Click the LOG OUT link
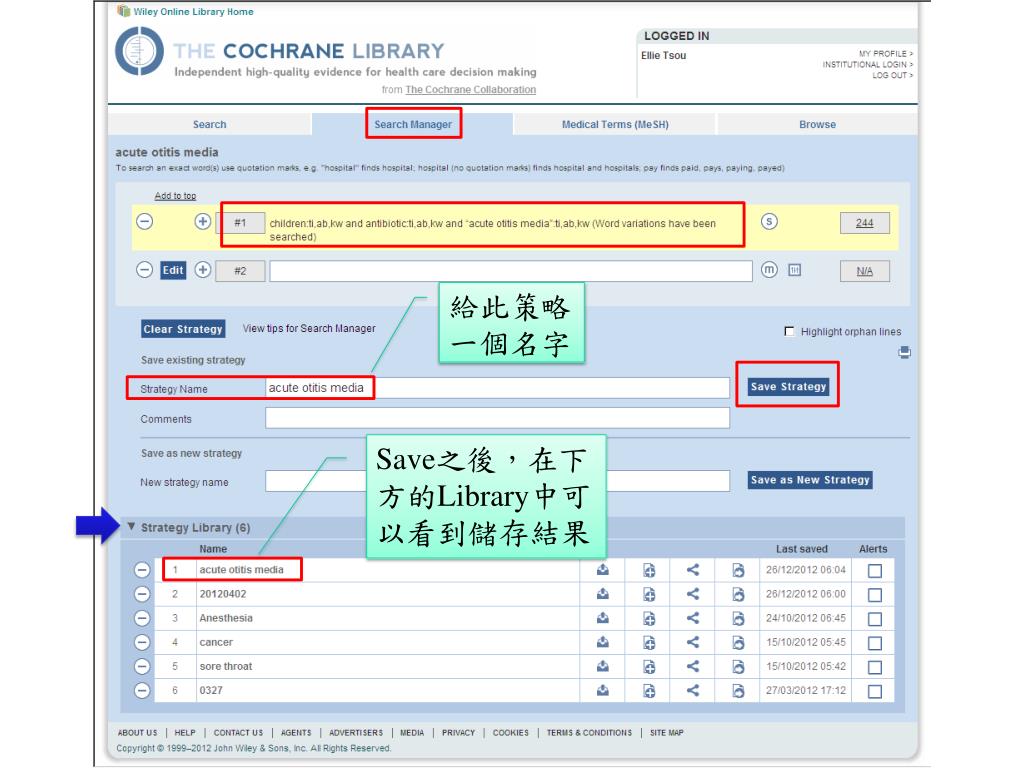Screen dimensions: 1024x768 (893, 75)
